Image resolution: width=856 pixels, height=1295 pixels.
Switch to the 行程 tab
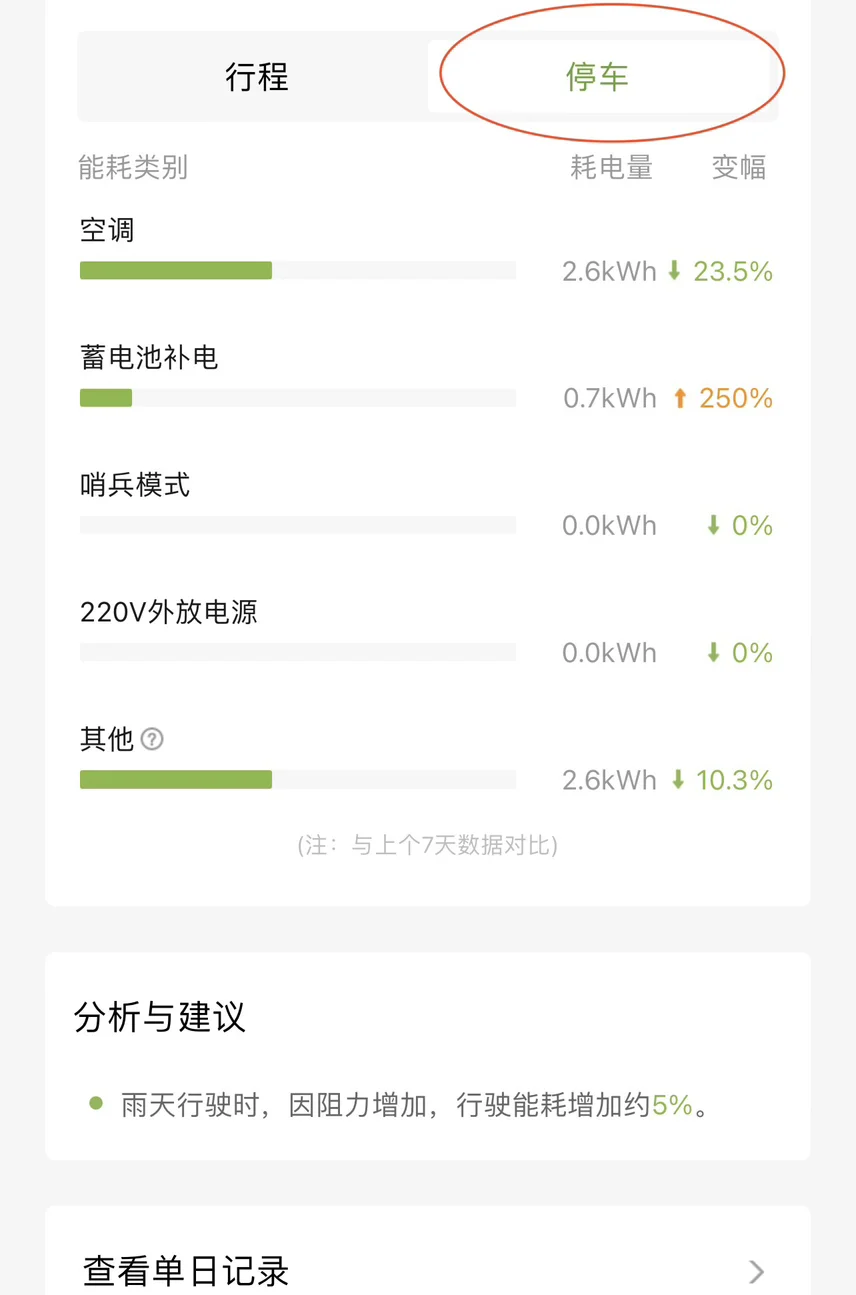pos(257,77)
